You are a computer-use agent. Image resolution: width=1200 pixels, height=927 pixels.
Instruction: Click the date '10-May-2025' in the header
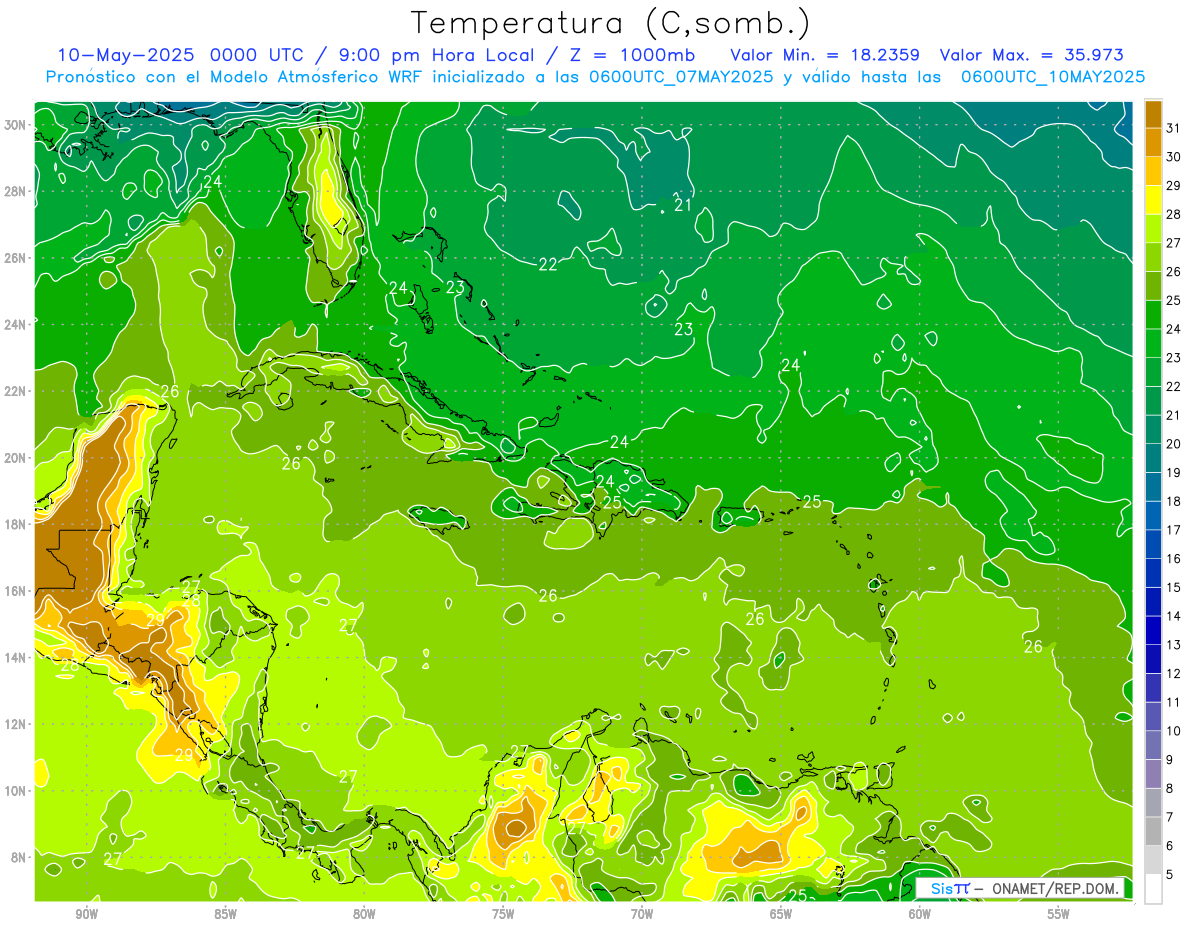(x=127, y=55)
